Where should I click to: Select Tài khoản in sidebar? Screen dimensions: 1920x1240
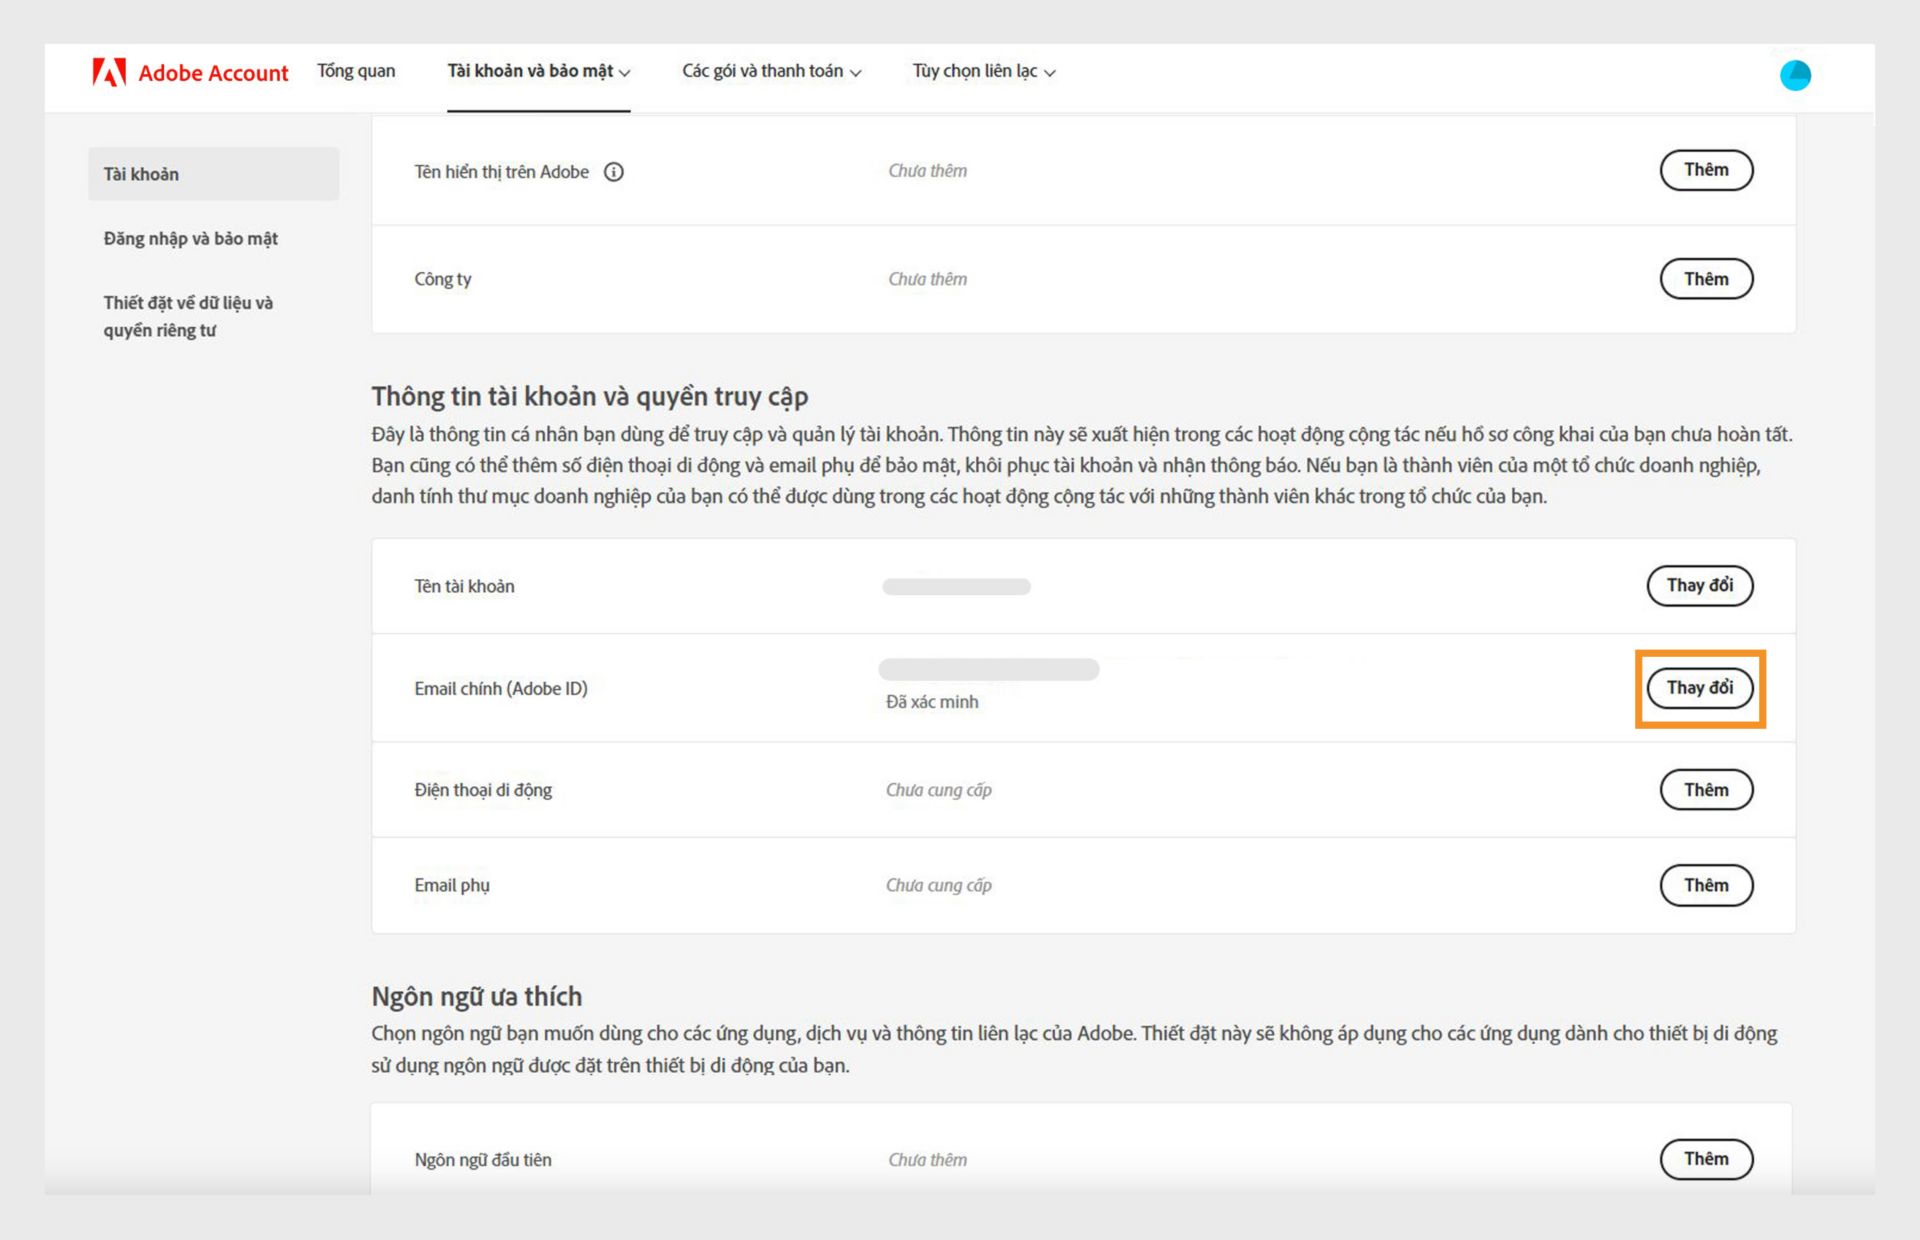point(213,174)
